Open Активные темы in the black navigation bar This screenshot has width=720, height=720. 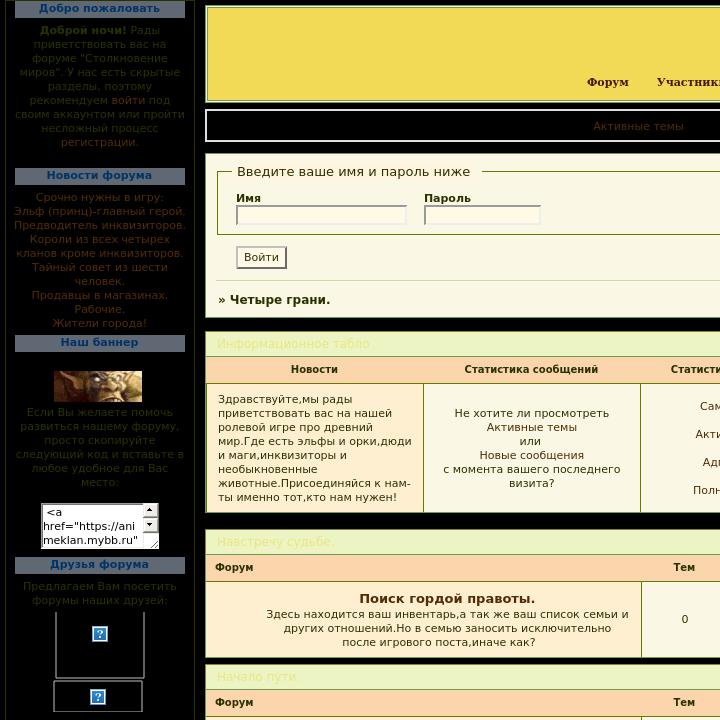tap(638, 126)
